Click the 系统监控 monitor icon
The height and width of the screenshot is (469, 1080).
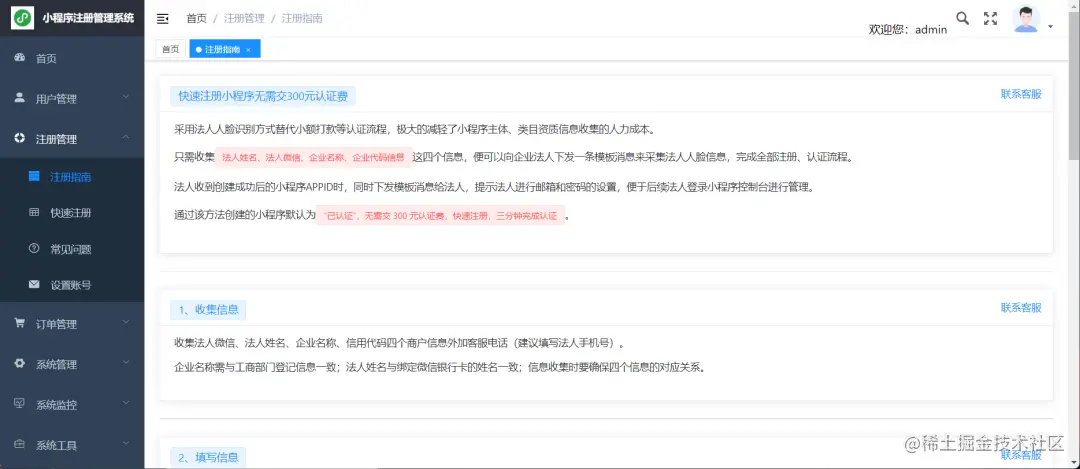click(x=19, y=404)
